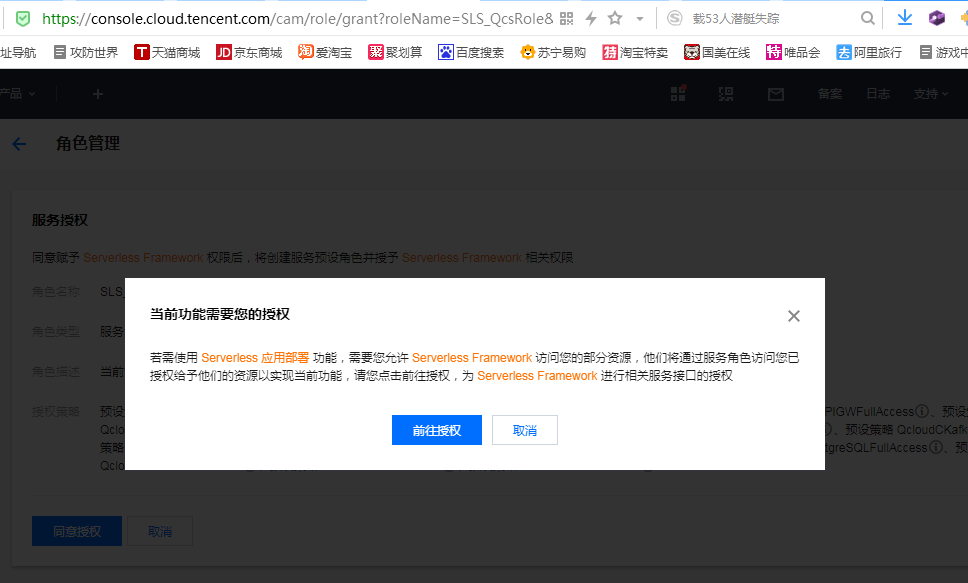968x583 pixels.
Task: Open the 百度搜索 bookmark
Action: pyautogui.click(x=471, y=52)
